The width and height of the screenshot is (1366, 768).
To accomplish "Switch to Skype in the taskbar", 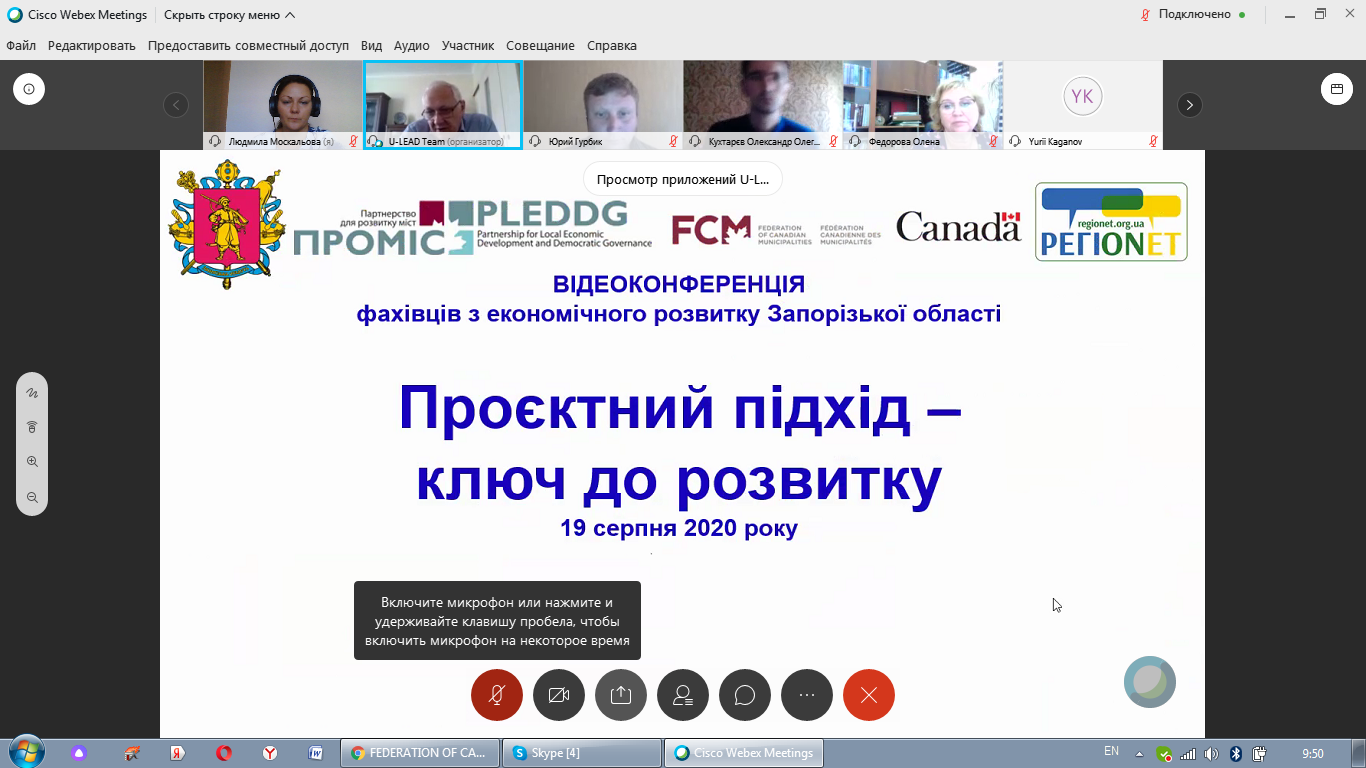I will coord(582,753).
